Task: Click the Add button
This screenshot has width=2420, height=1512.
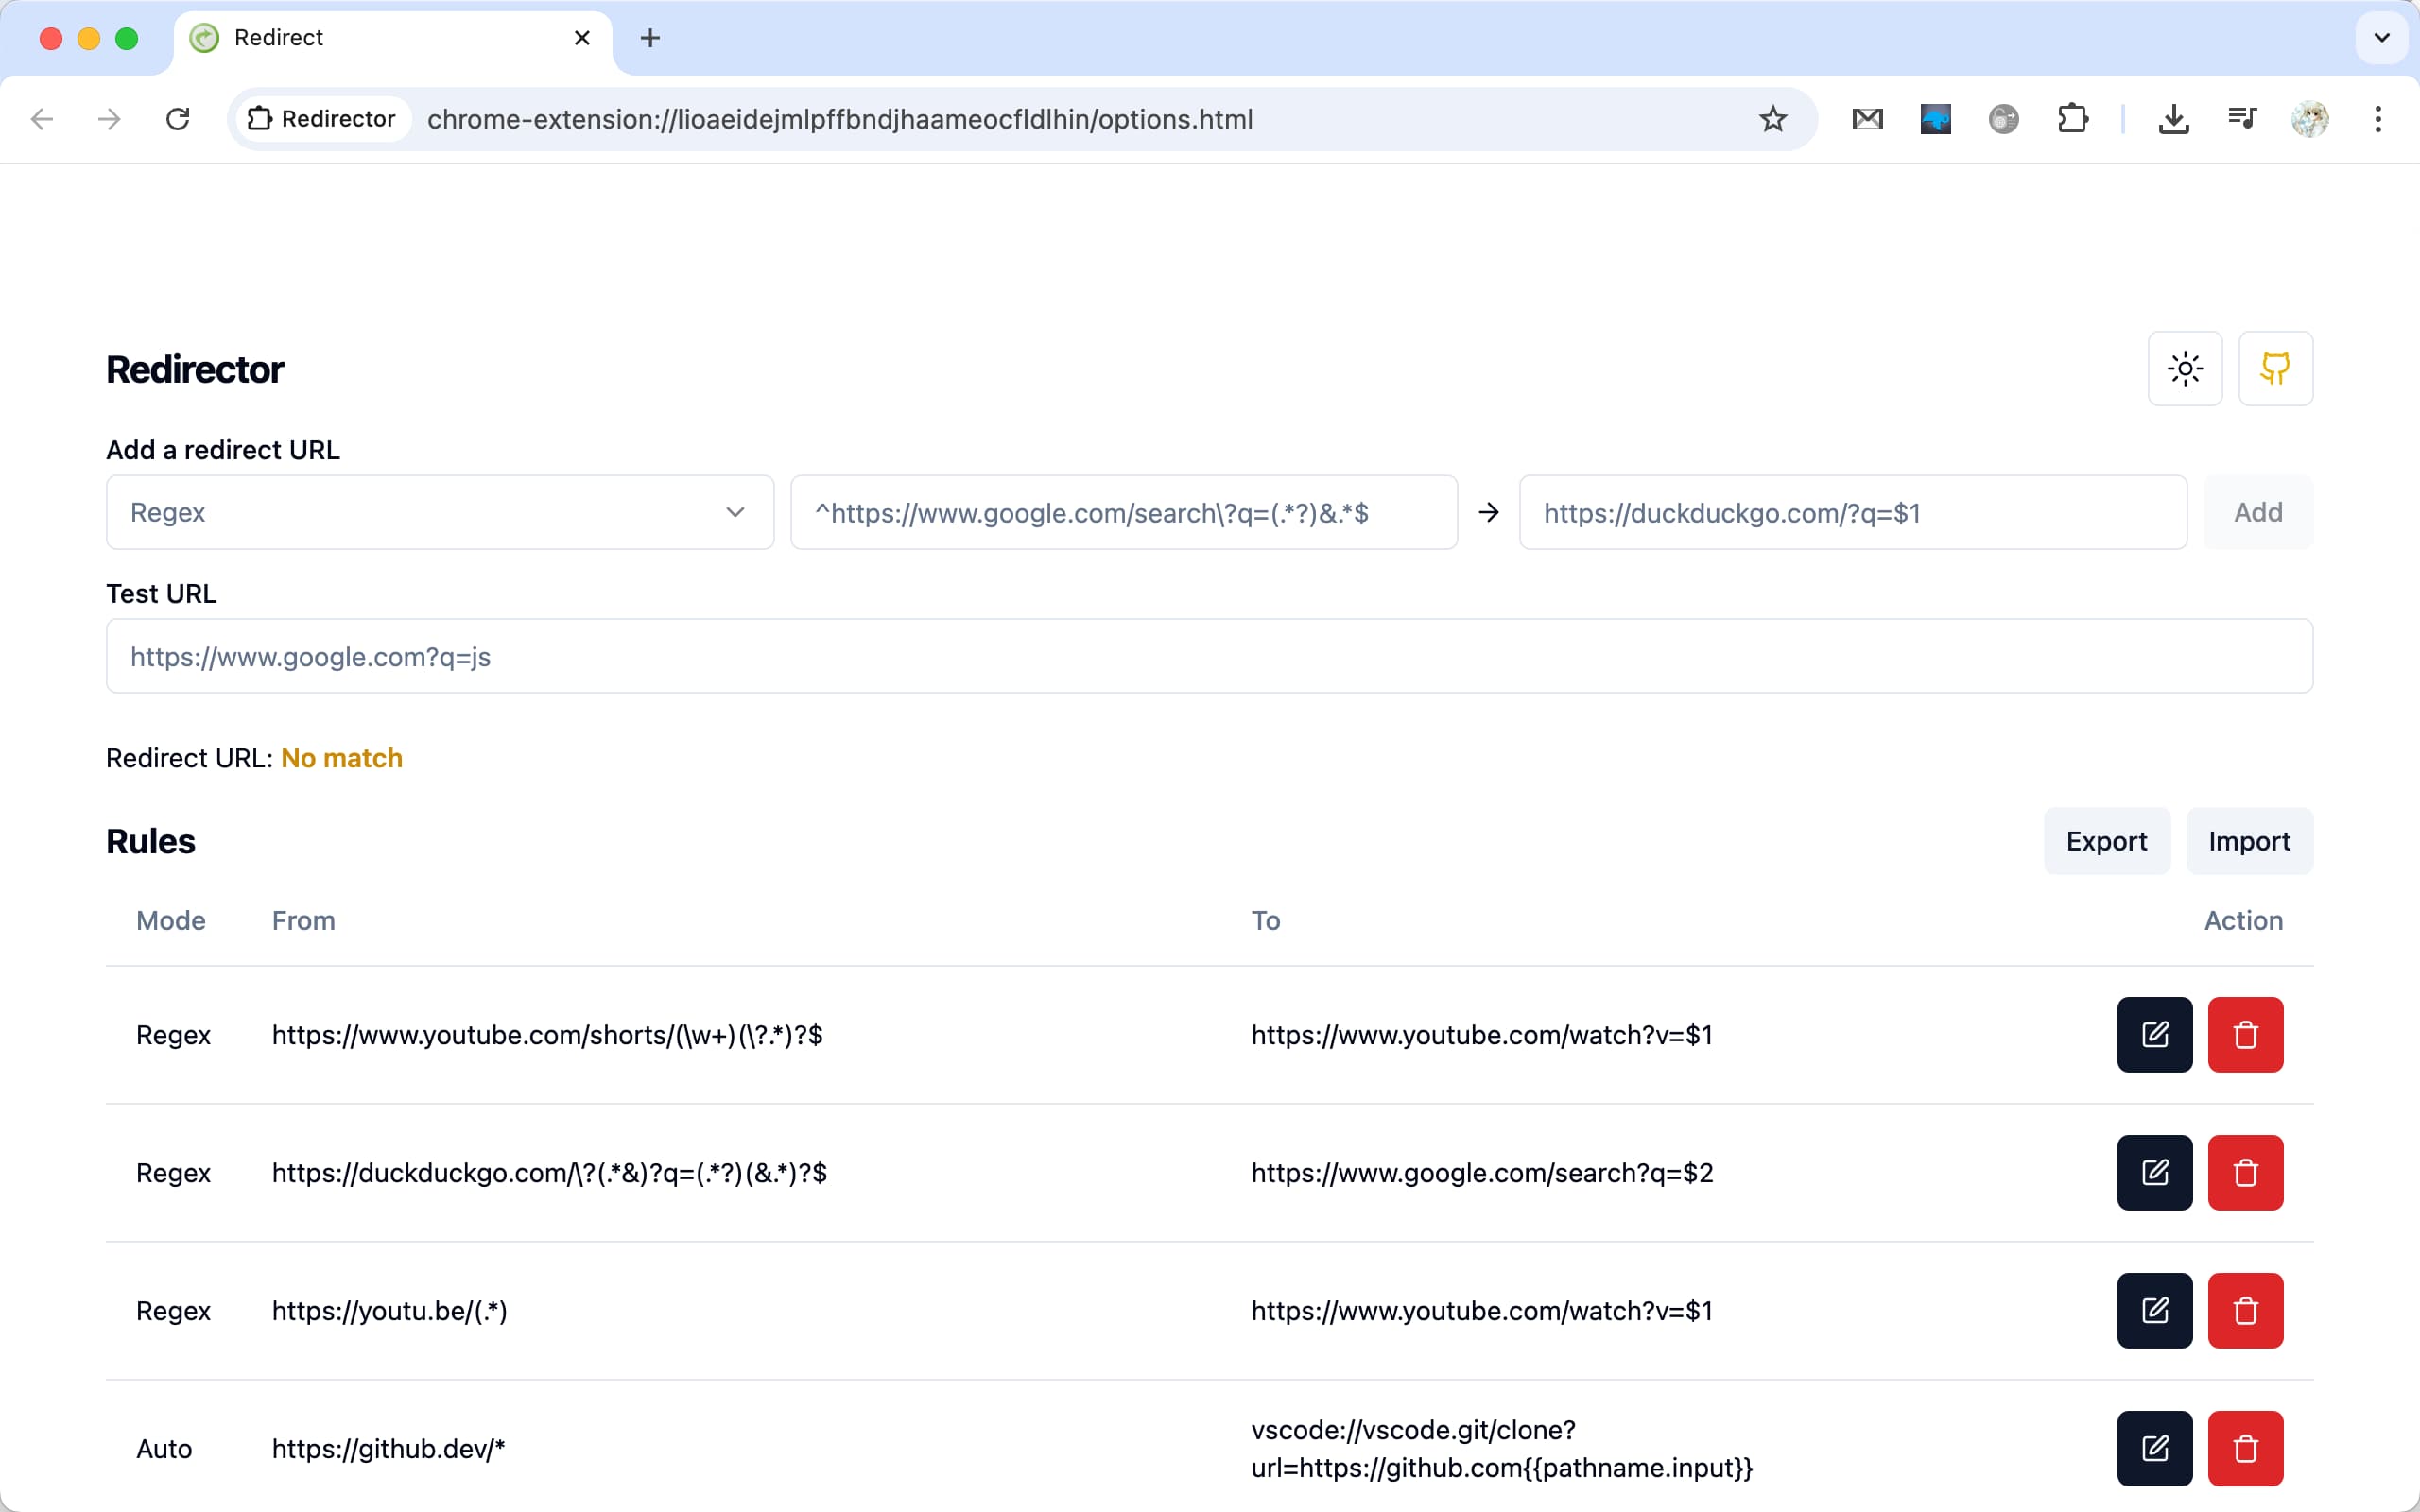Action: pos(2258,512)
